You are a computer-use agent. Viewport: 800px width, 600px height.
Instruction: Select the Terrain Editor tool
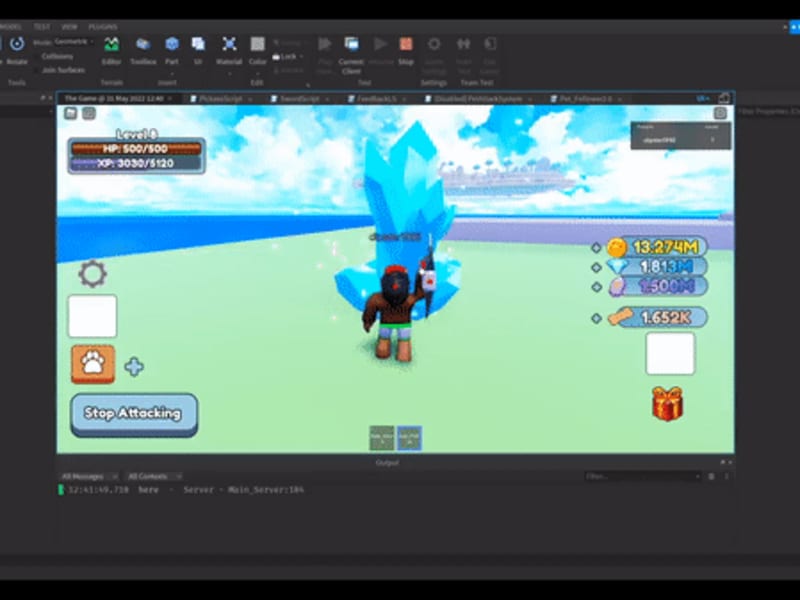pyautogui.click(x=111, y=47)
